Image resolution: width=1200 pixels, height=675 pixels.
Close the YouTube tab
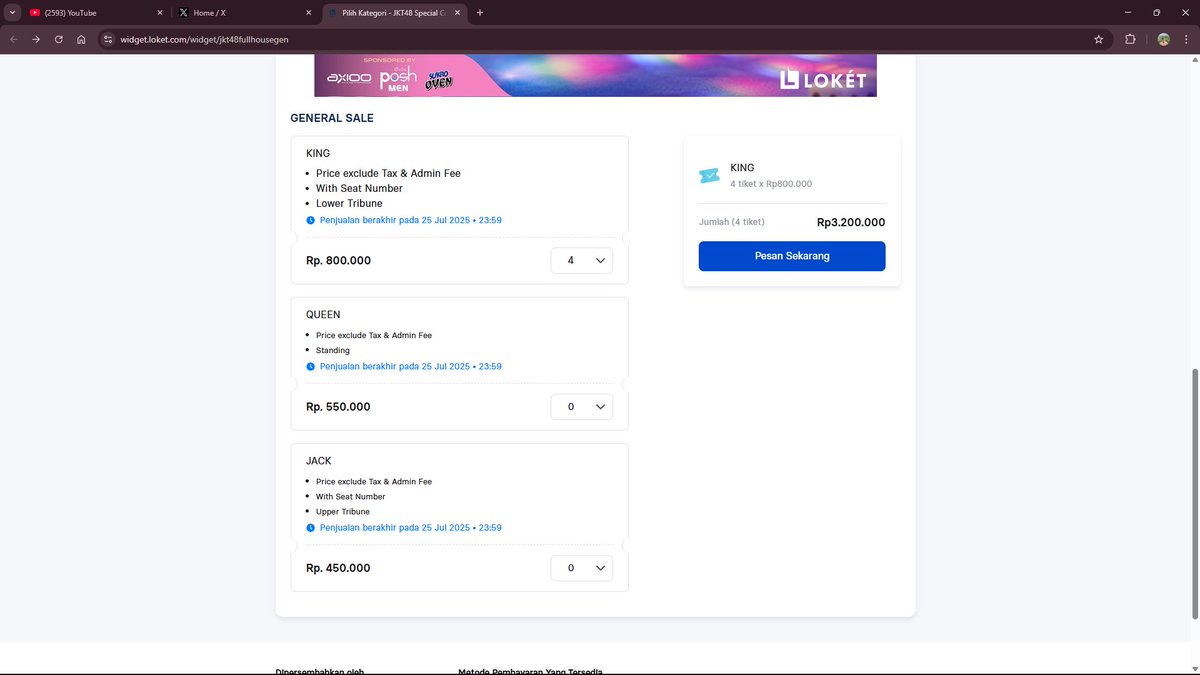pyautogui.click(x=160, y=13)
